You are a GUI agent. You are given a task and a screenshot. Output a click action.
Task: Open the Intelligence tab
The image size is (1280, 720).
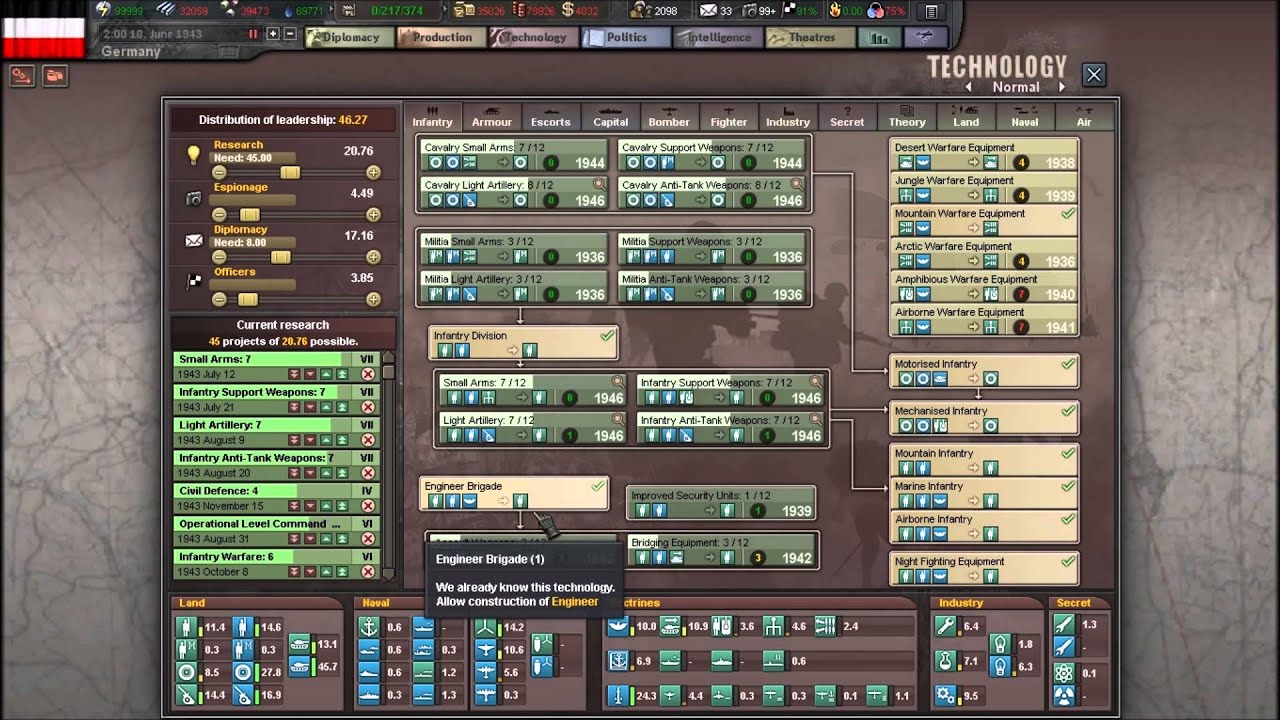(x=716, y=37)
